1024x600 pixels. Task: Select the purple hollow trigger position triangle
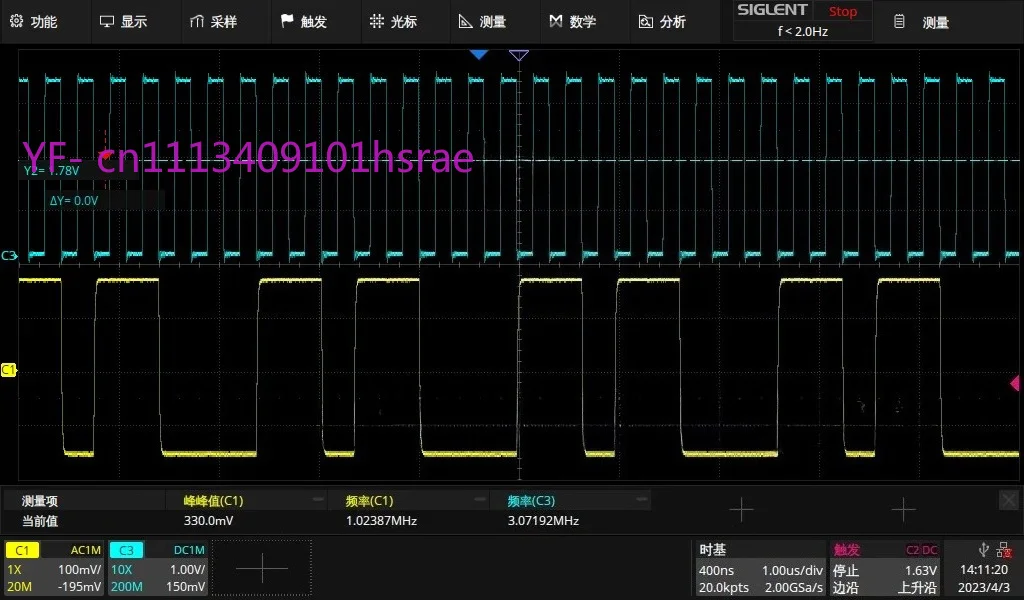519,55
